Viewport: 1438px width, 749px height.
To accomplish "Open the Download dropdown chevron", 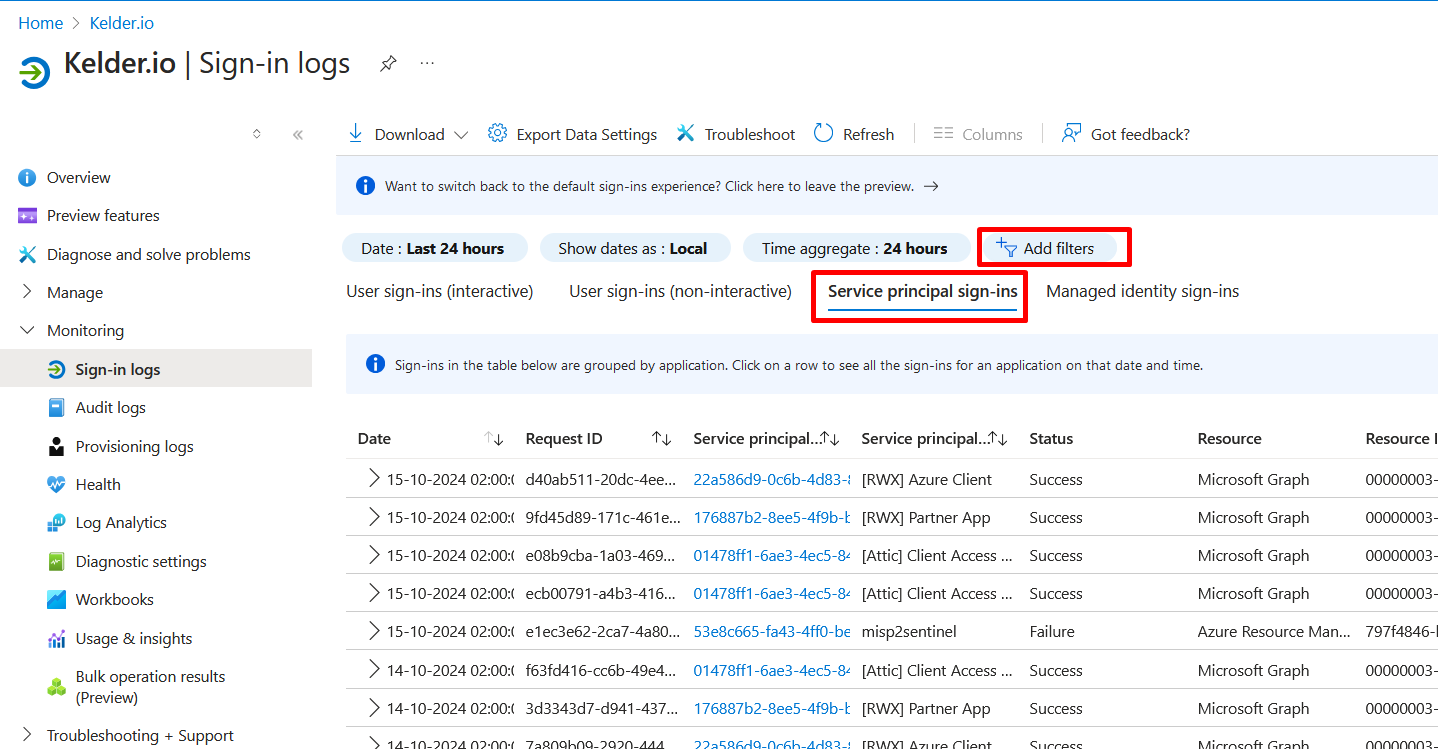I will pos(460,135).
